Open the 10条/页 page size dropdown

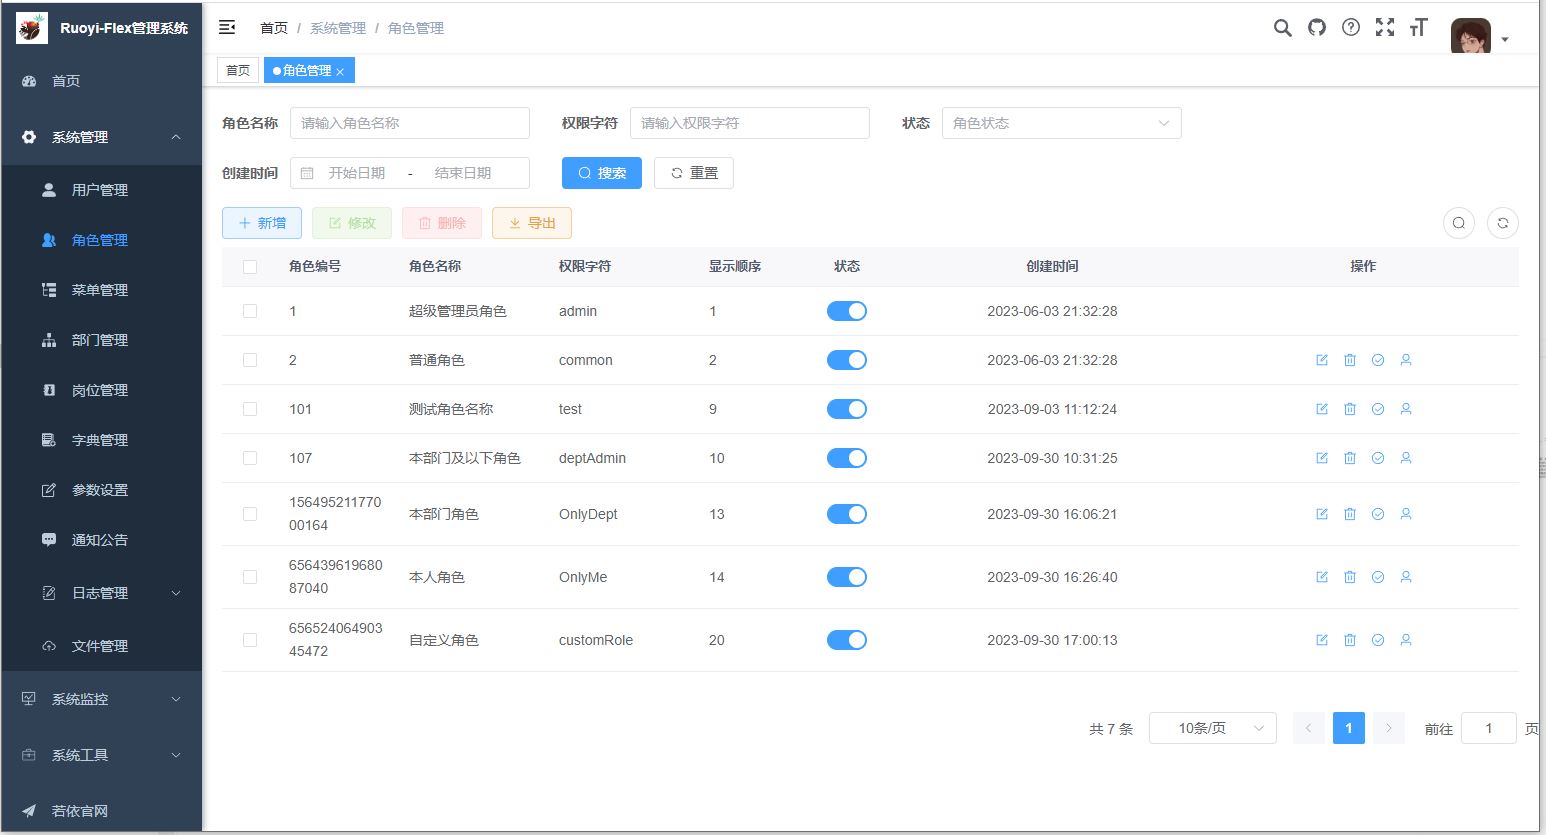(x=1212, y=728)
